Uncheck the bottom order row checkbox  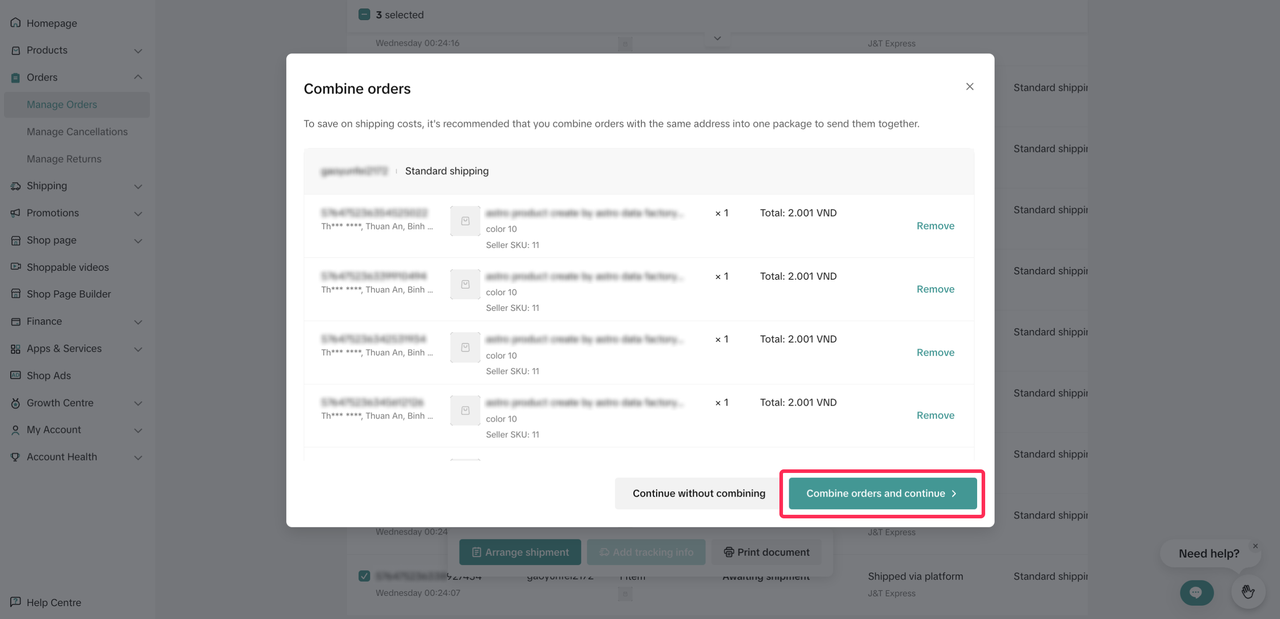(x=364, y=576)
